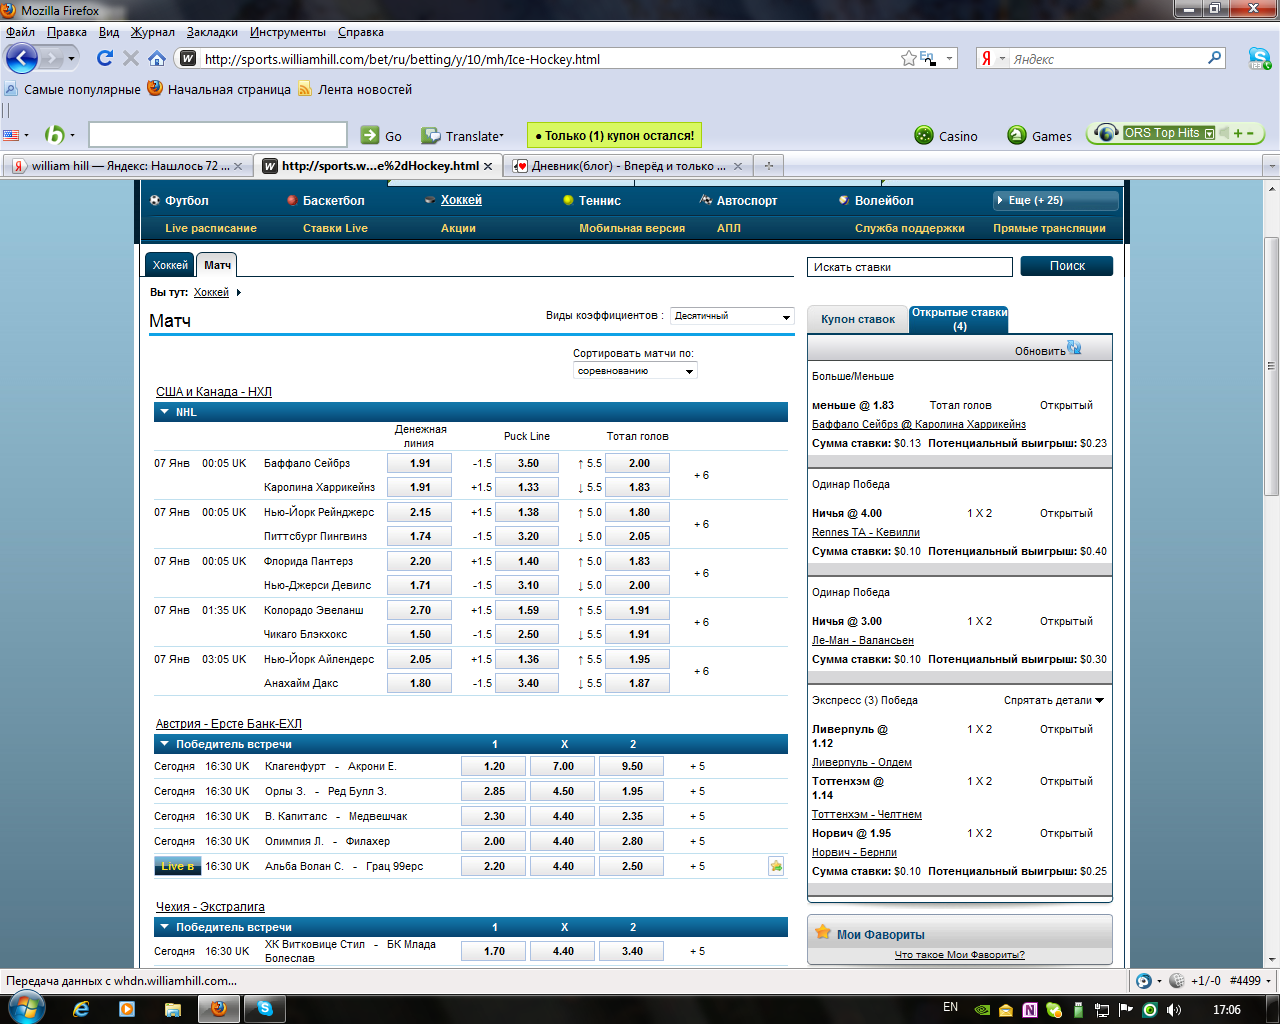
Task: Open the match sorting dropdown (соревнованию)
Action: 635,371
